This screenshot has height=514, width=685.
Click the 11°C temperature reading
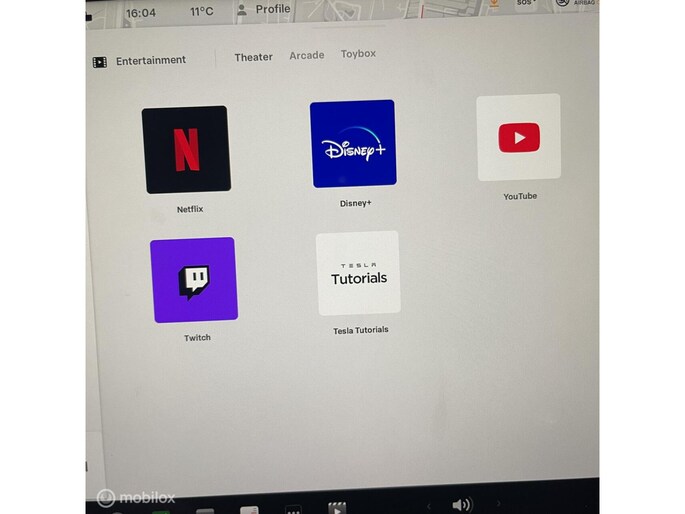202,12
